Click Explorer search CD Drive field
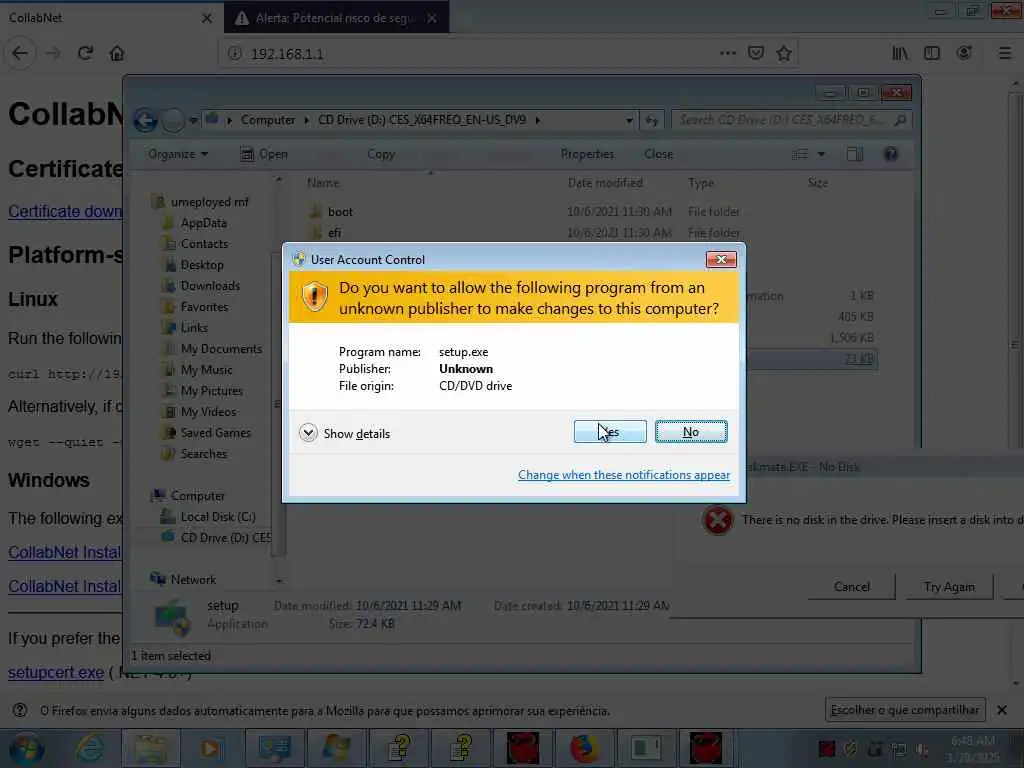The width and height of the screenshot is (1024, 768). point(792,120)
